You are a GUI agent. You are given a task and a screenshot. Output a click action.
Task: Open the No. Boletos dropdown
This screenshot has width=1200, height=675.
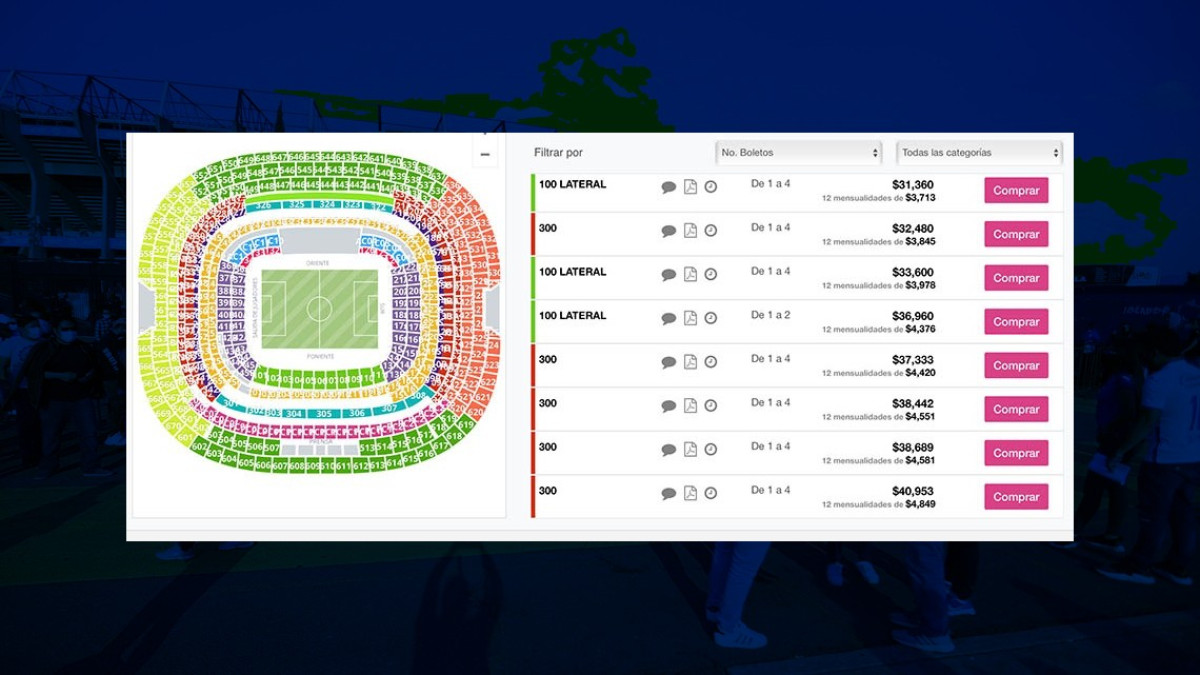point(799,153)
